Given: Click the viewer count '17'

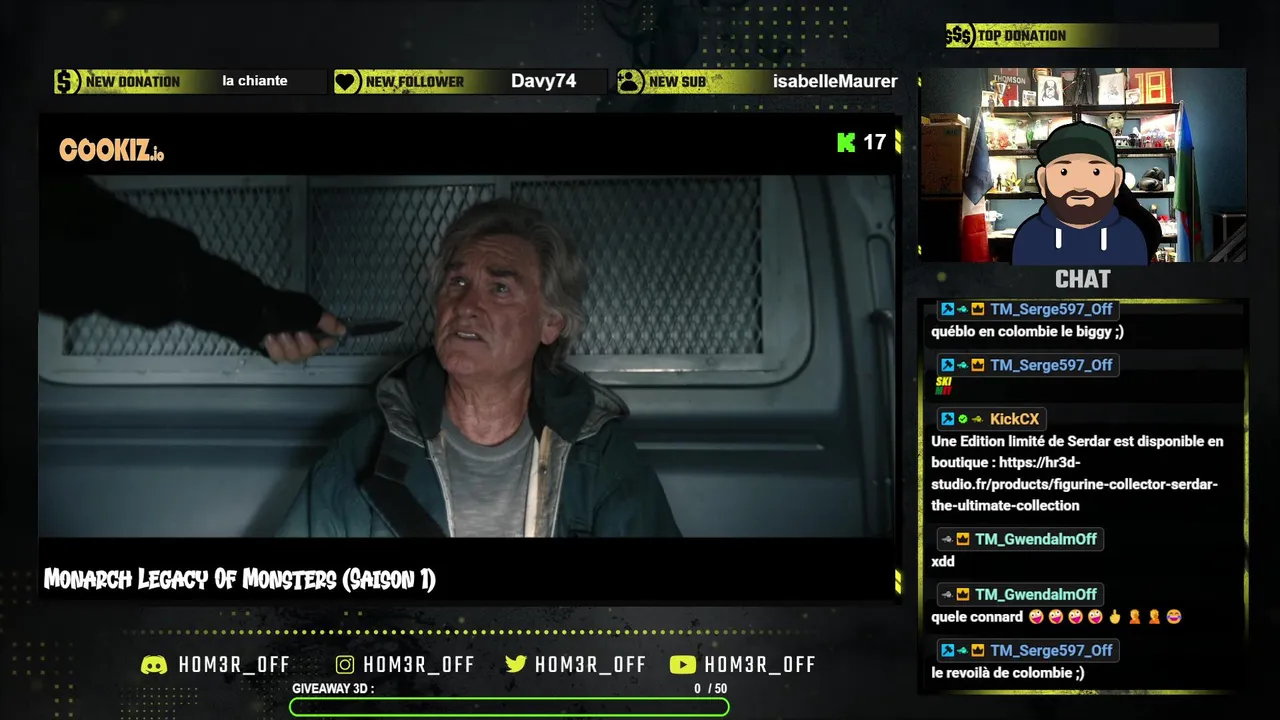Looking at the screenshot, I should coord(875,142).
